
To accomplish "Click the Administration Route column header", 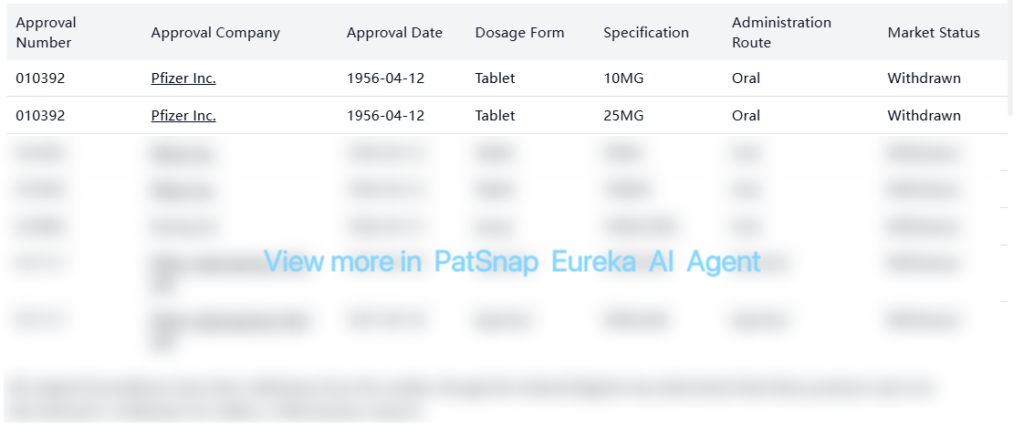I will pyautogui.click(x=781, y=32).
